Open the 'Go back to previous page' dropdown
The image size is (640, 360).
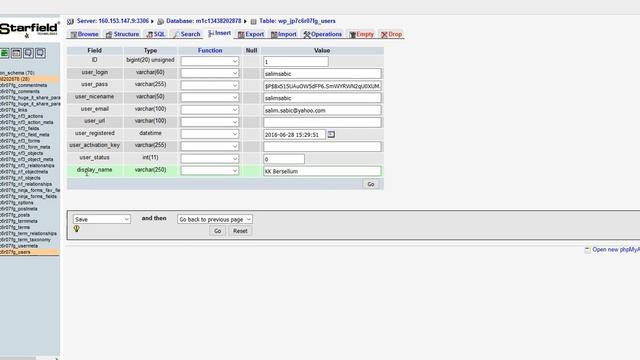tap(215, 219)
